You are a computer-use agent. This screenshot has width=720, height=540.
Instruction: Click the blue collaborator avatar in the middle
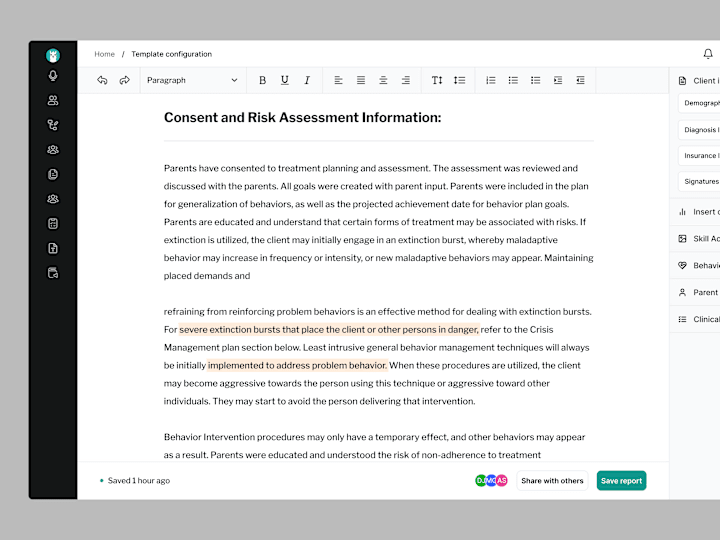491,481
